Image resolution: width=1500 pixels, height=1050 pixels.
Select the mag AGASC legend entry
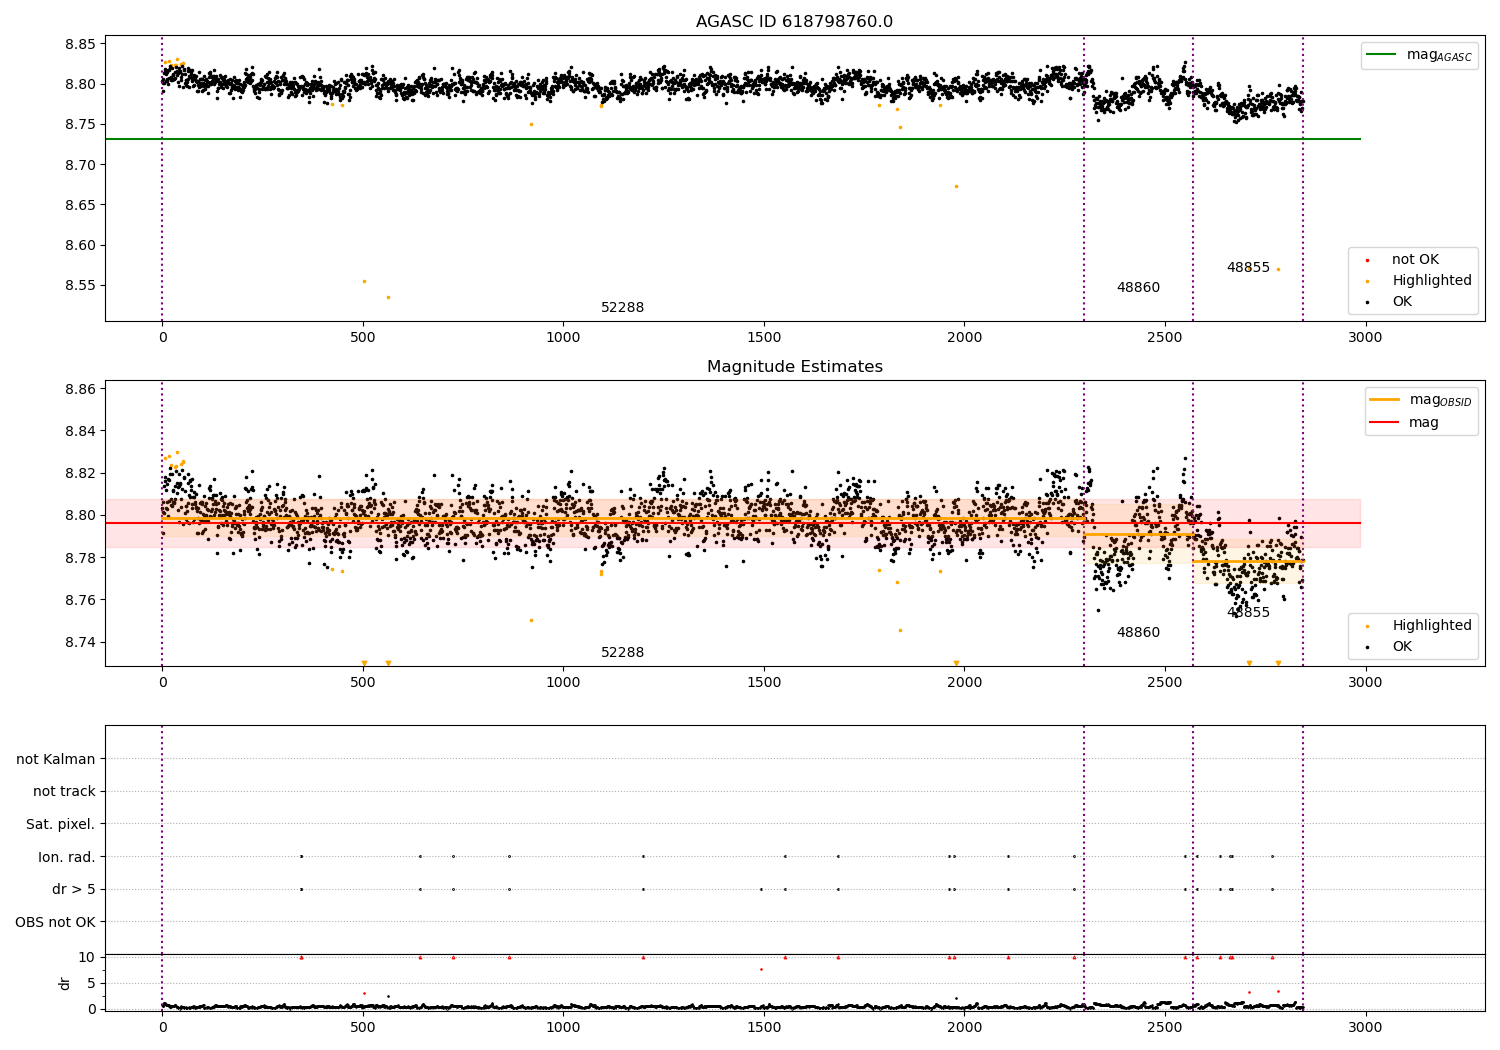[x=1419, y=55]
